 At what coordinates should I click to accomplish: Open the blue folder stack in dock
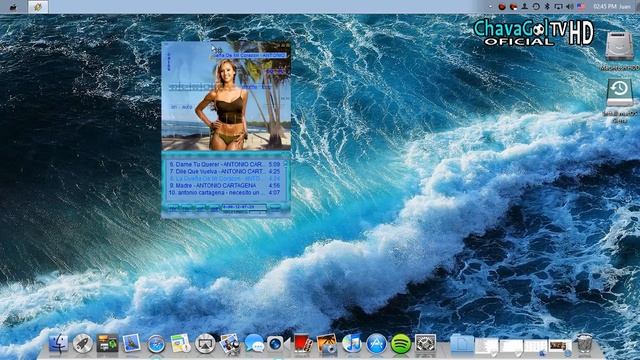462,344
